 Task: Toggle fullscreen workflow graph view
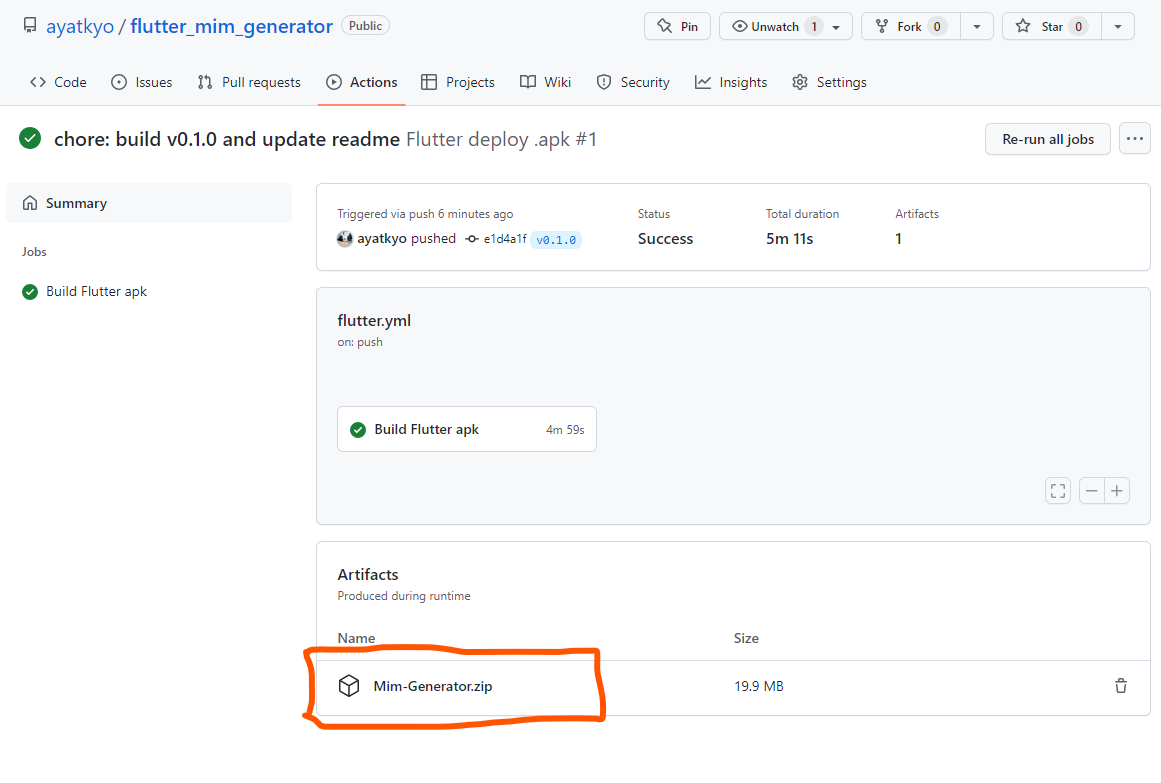pyautogui.click(x=1058, y=490)
